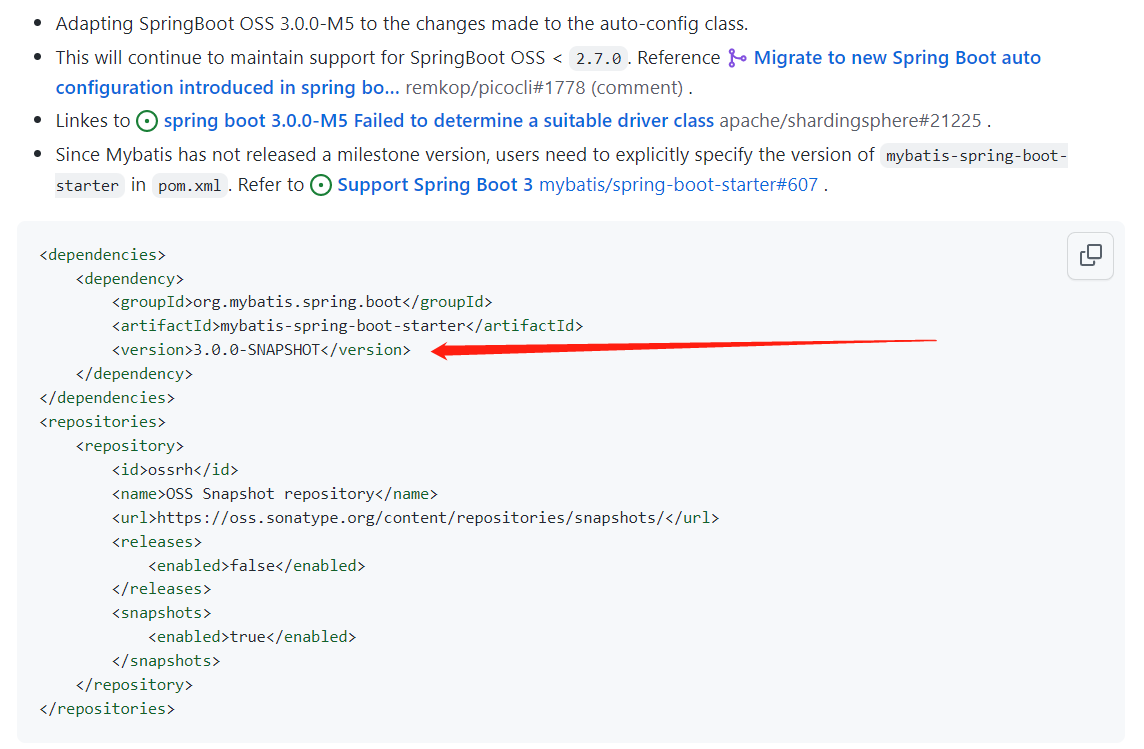Open the Support Spring Boot 3 link

(435, 184)
